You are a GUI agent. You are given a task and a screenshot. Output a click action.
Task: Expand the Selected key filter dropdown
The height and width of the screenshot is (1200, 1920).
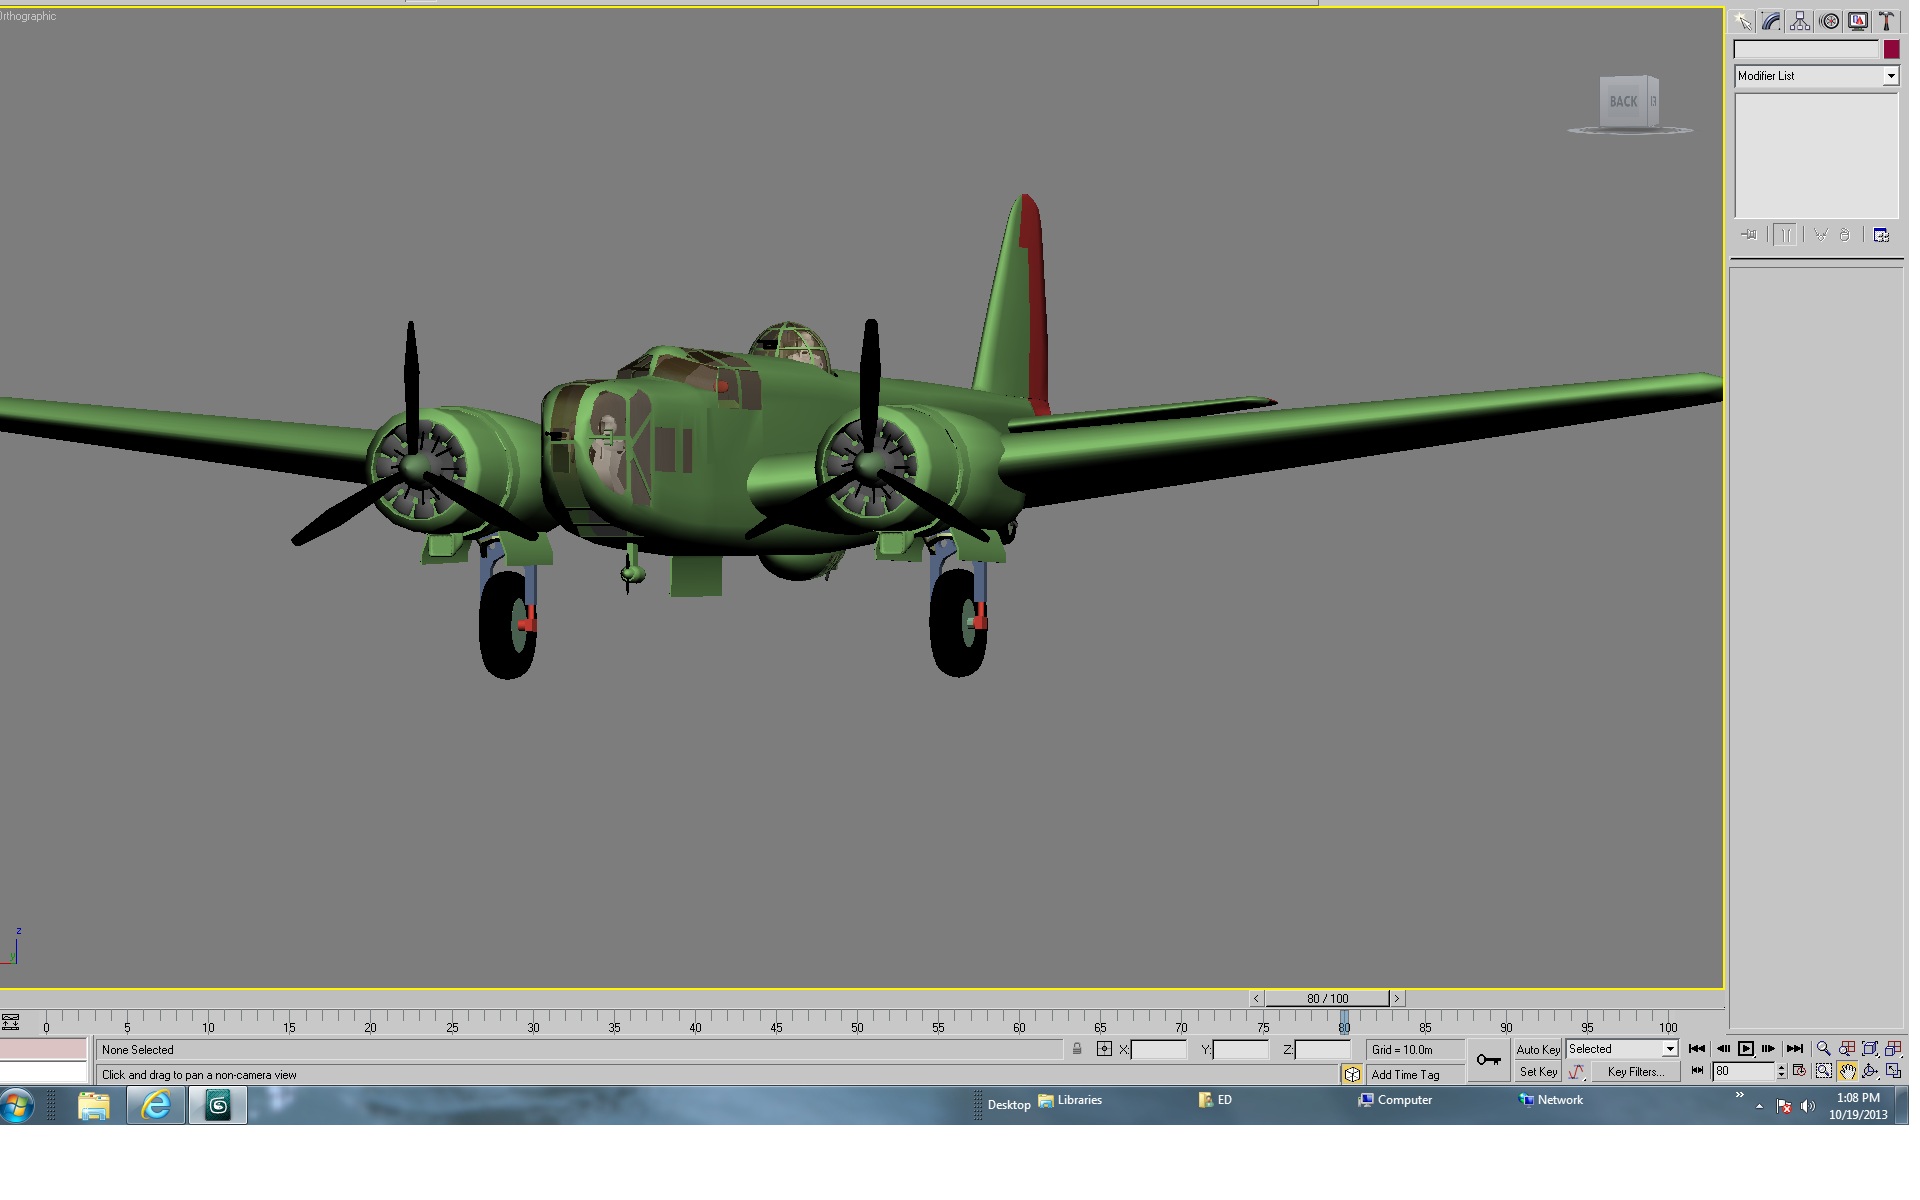(x=1622, y=1049)
